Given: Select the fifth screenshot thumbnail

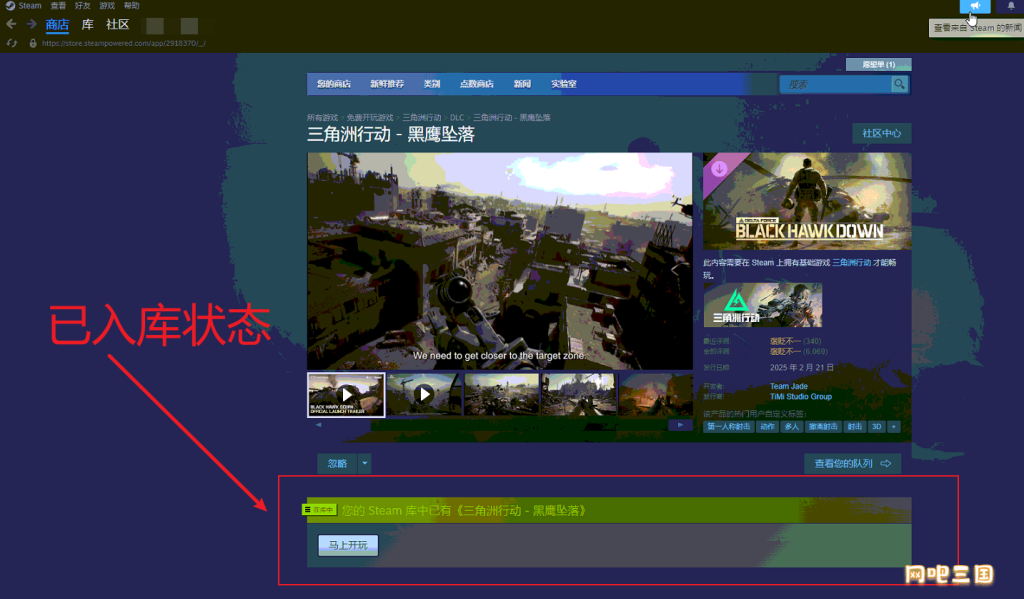Looking at the screenshot, I should point(656,394).
